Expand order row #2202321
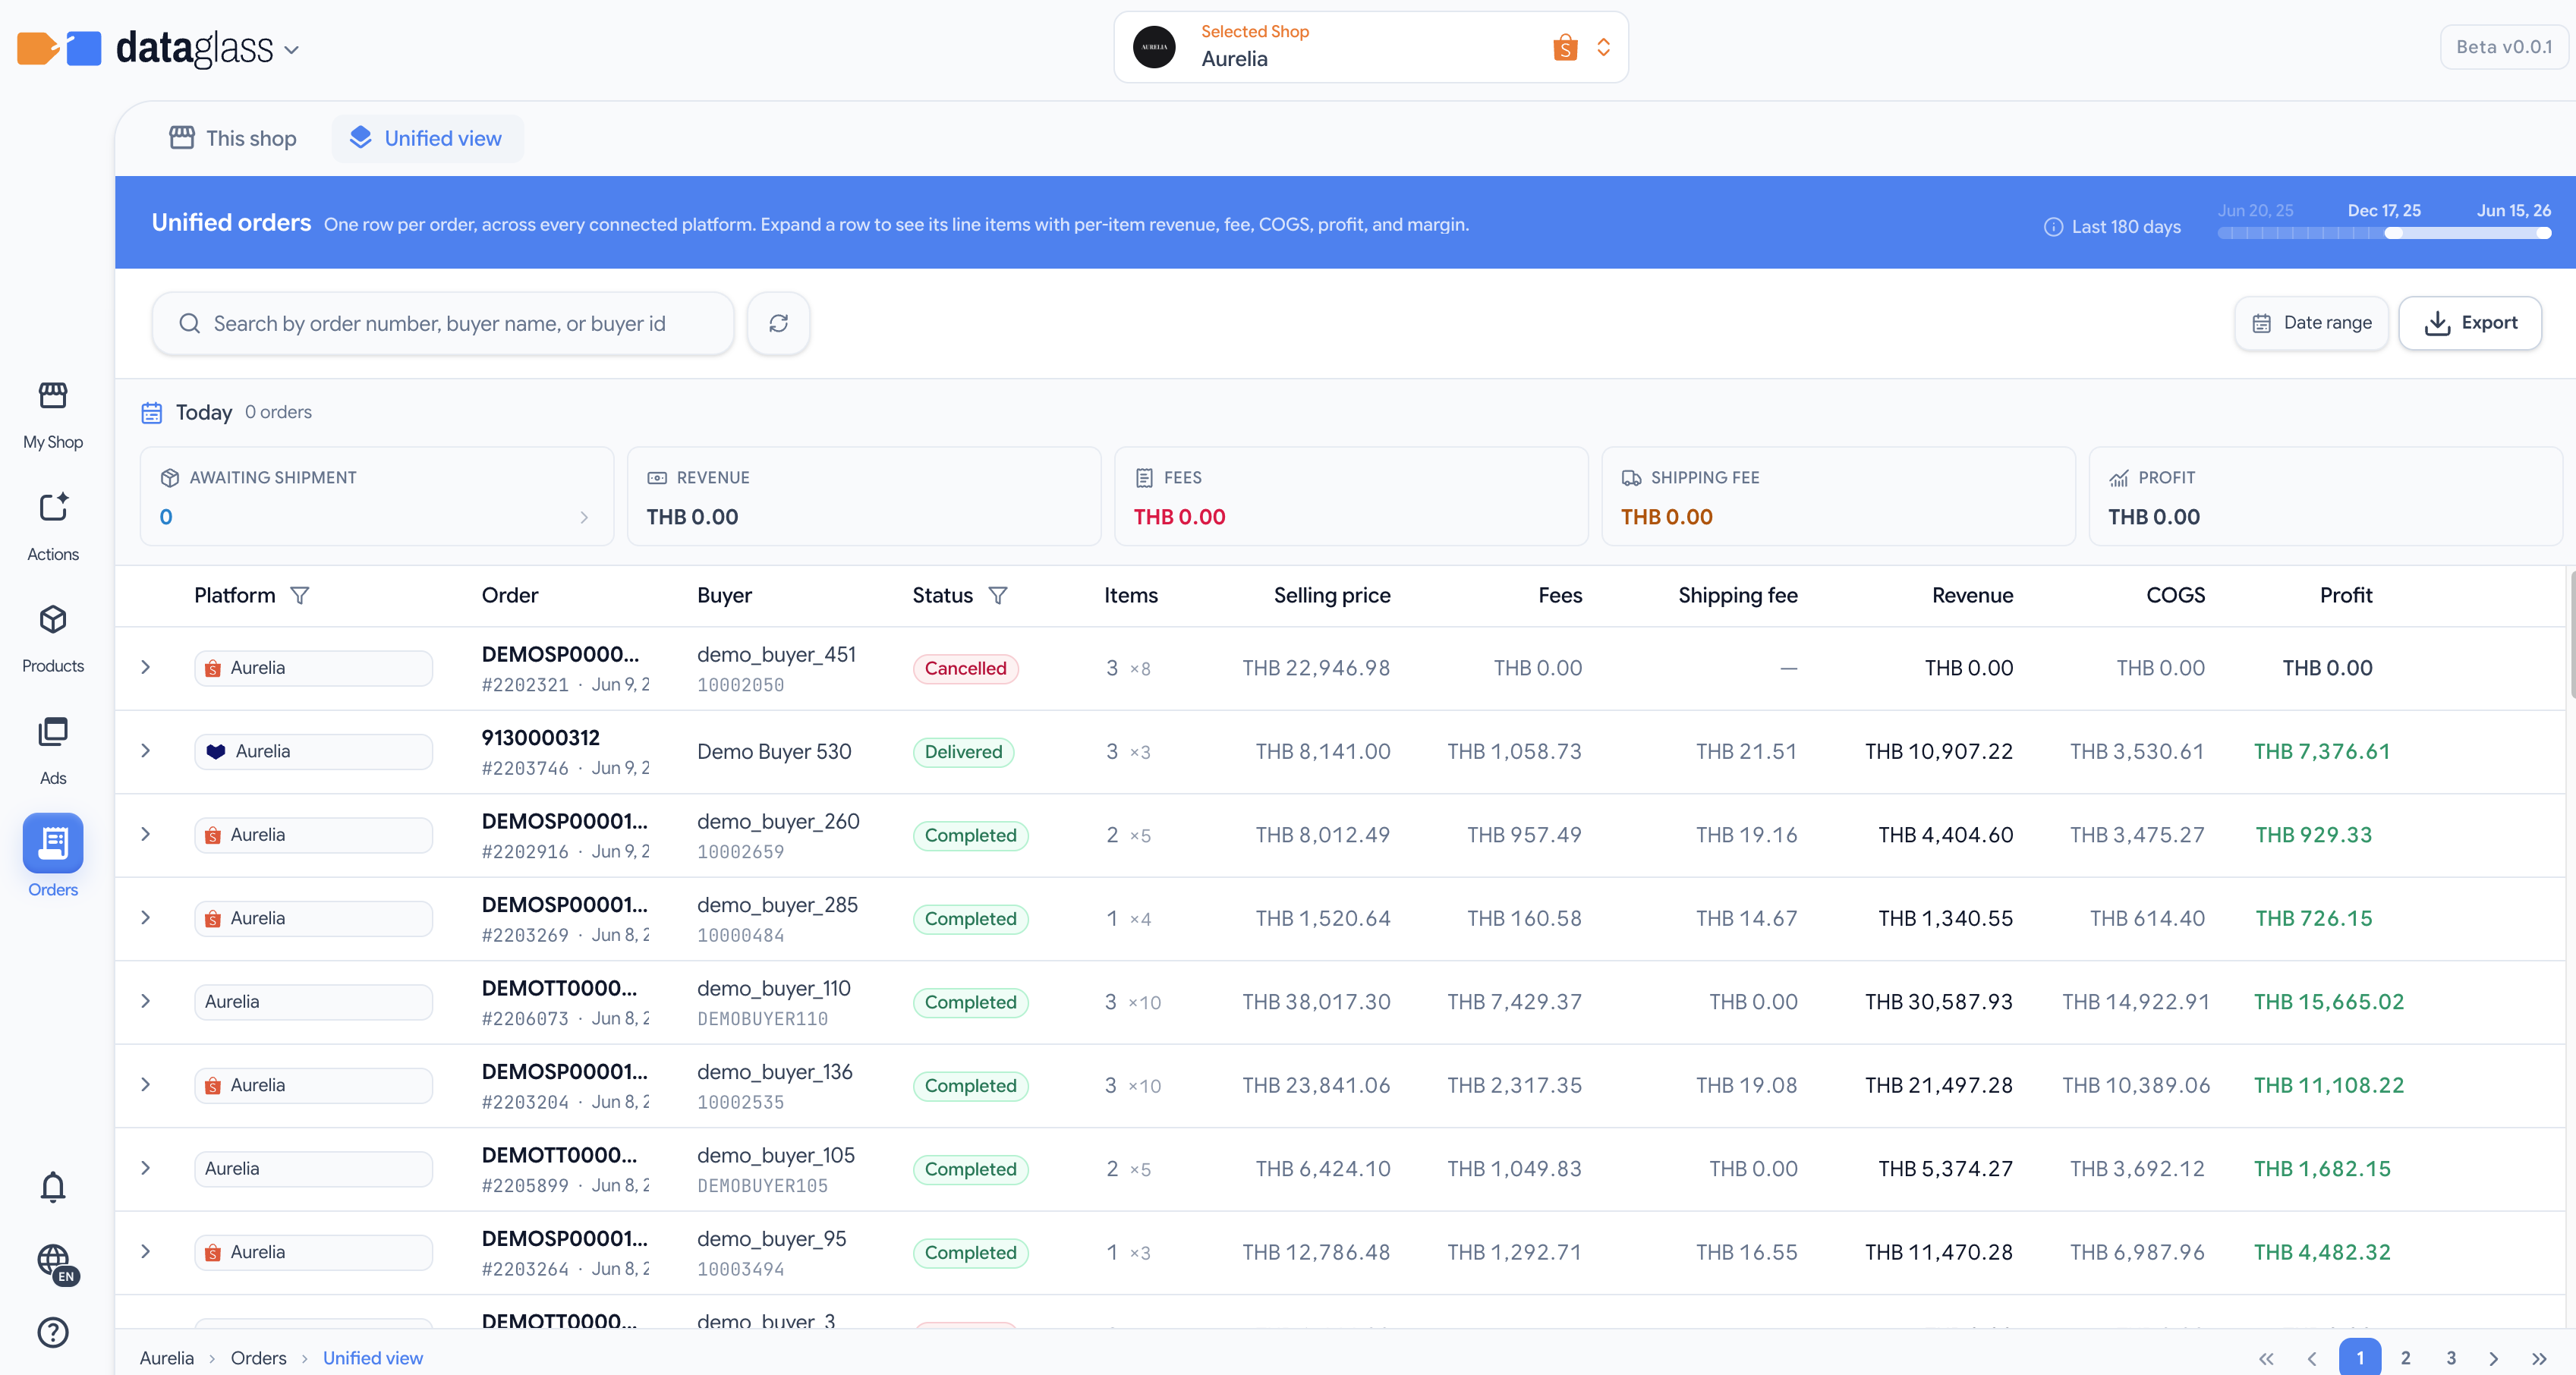This screenshot has width=2576, height=1375. (146, 668)
